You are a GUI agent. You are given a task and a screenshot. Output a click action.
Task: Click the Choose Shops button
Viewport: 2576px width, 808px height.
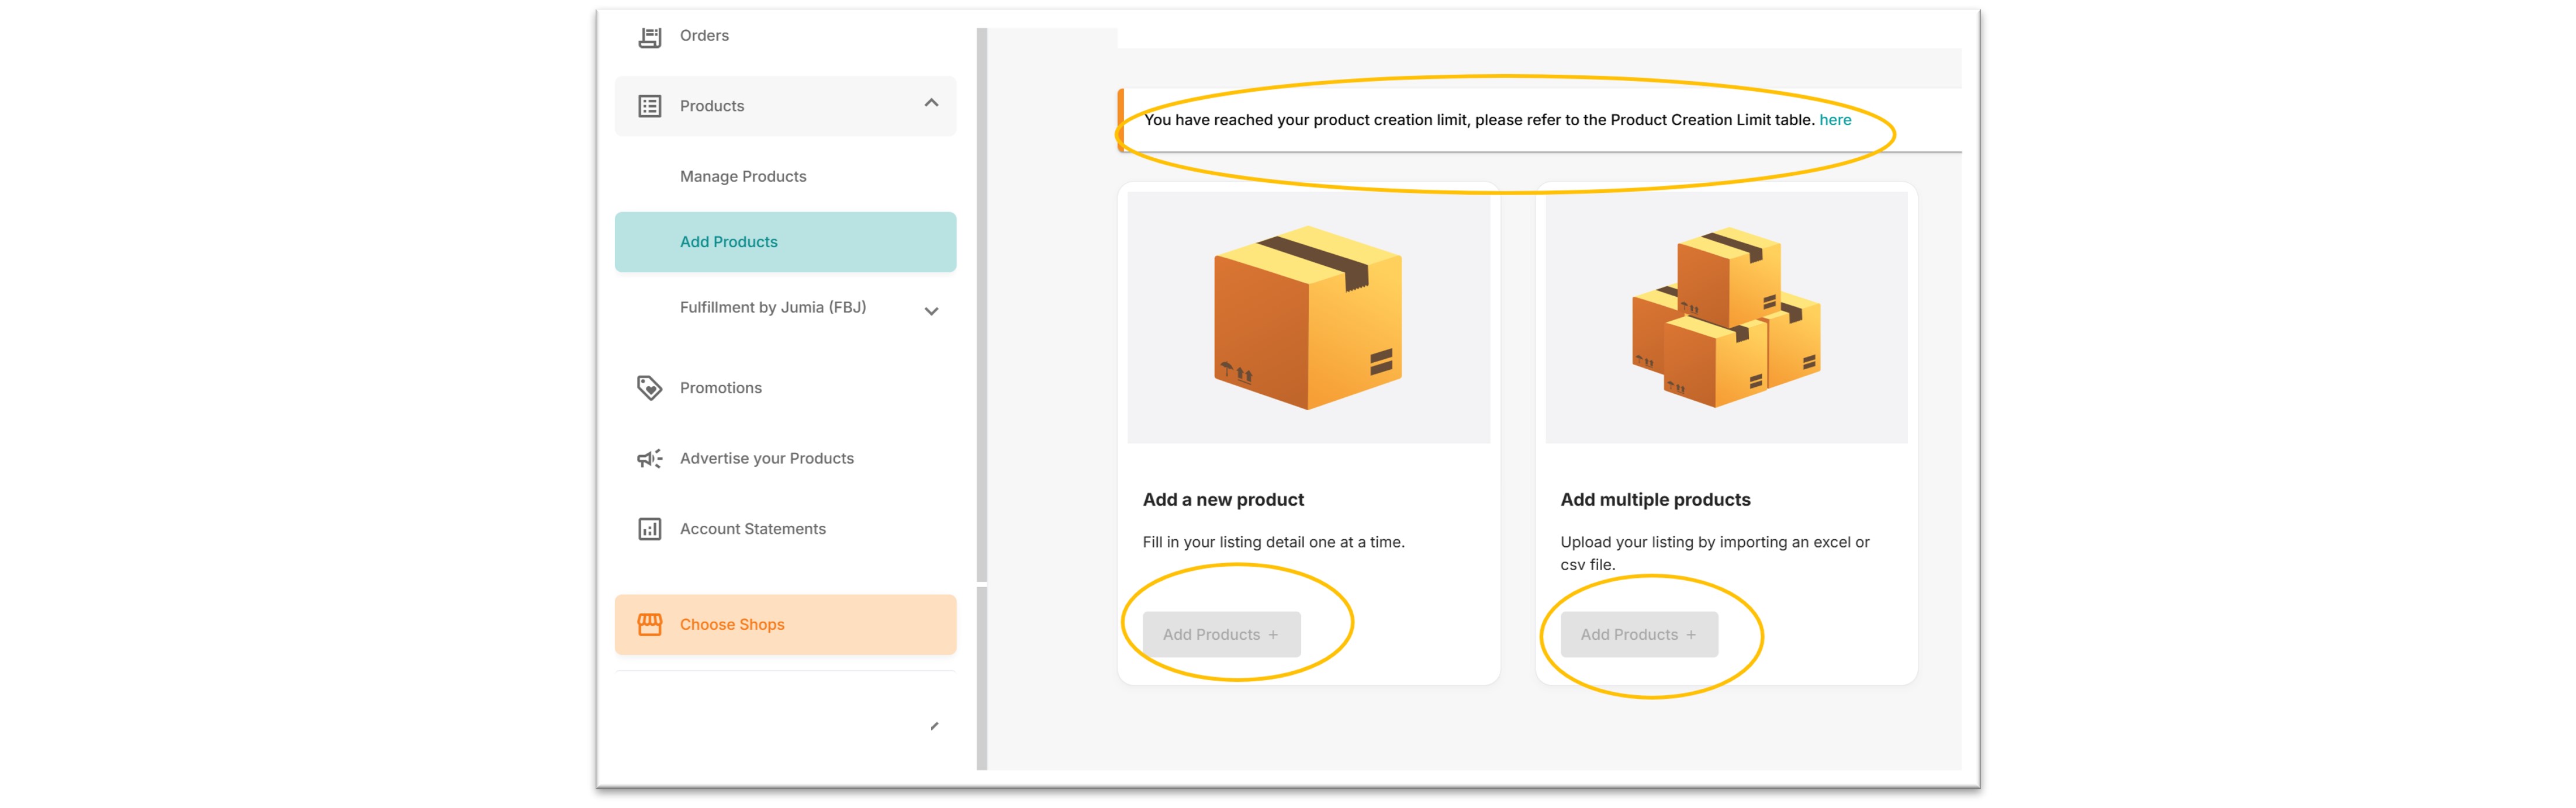785,625
